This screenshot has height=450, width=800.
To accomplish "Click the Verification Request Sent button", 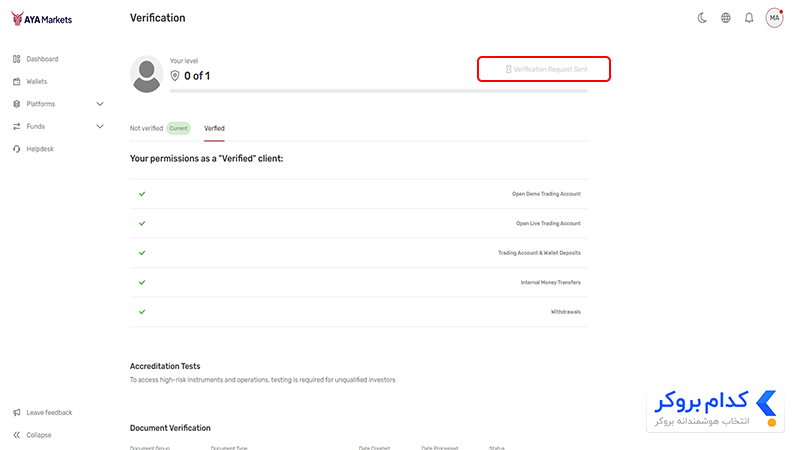I will (x=544, y=69).
